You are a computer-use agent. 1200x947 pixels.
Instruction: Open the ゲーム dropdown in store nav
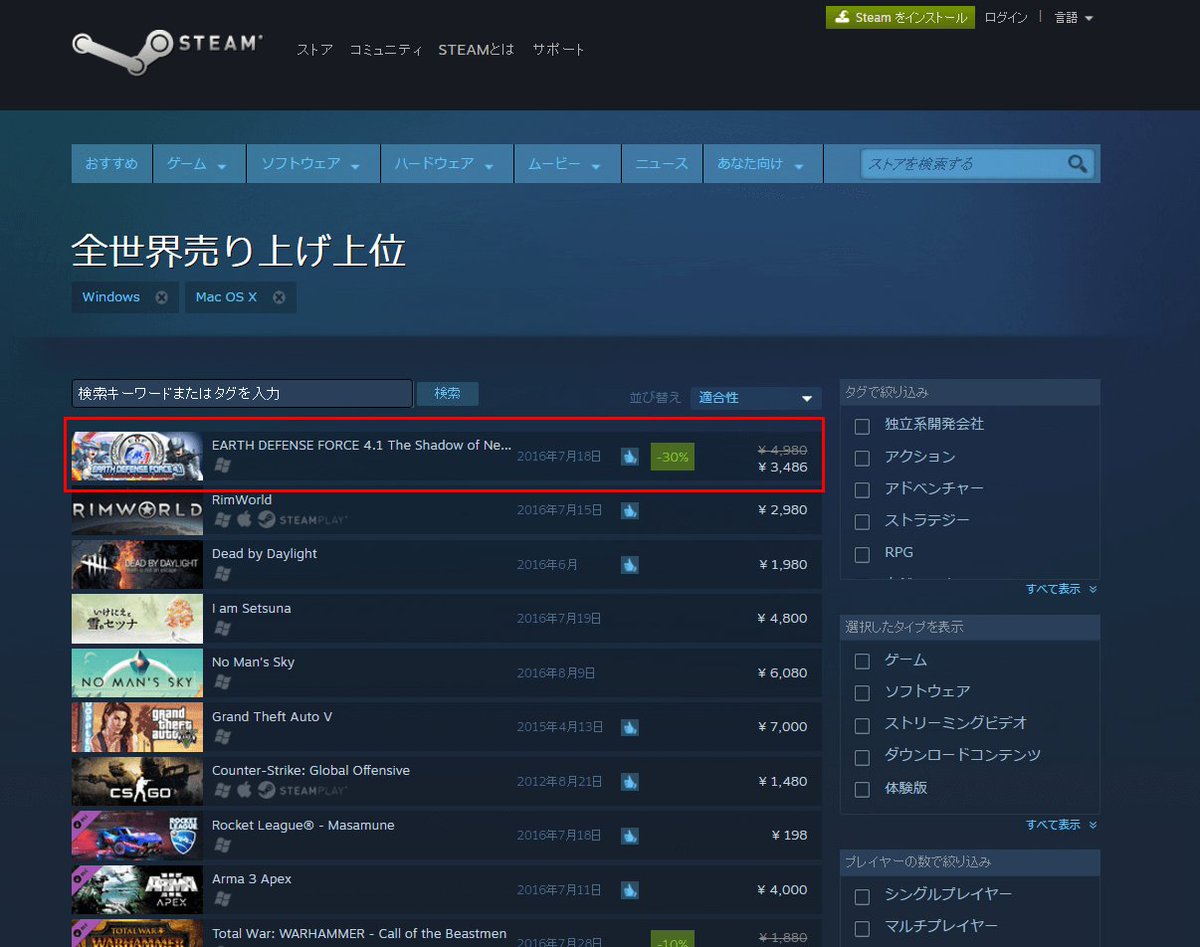(x=199, y=164)
